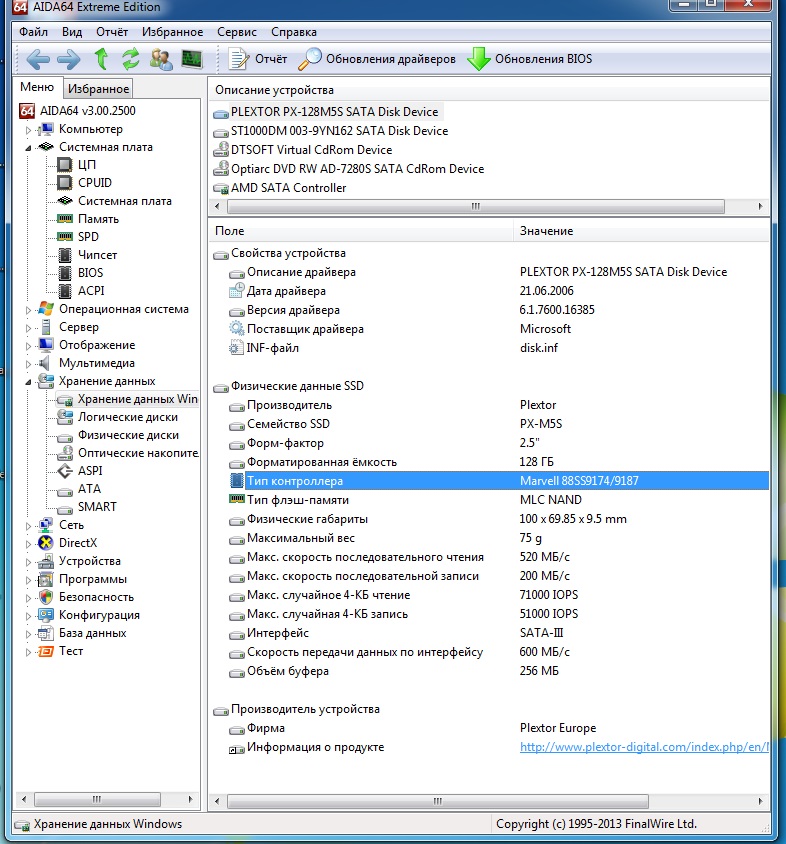
Task: Switch to the Избранное tab
Action: click(x=99, y=89)
